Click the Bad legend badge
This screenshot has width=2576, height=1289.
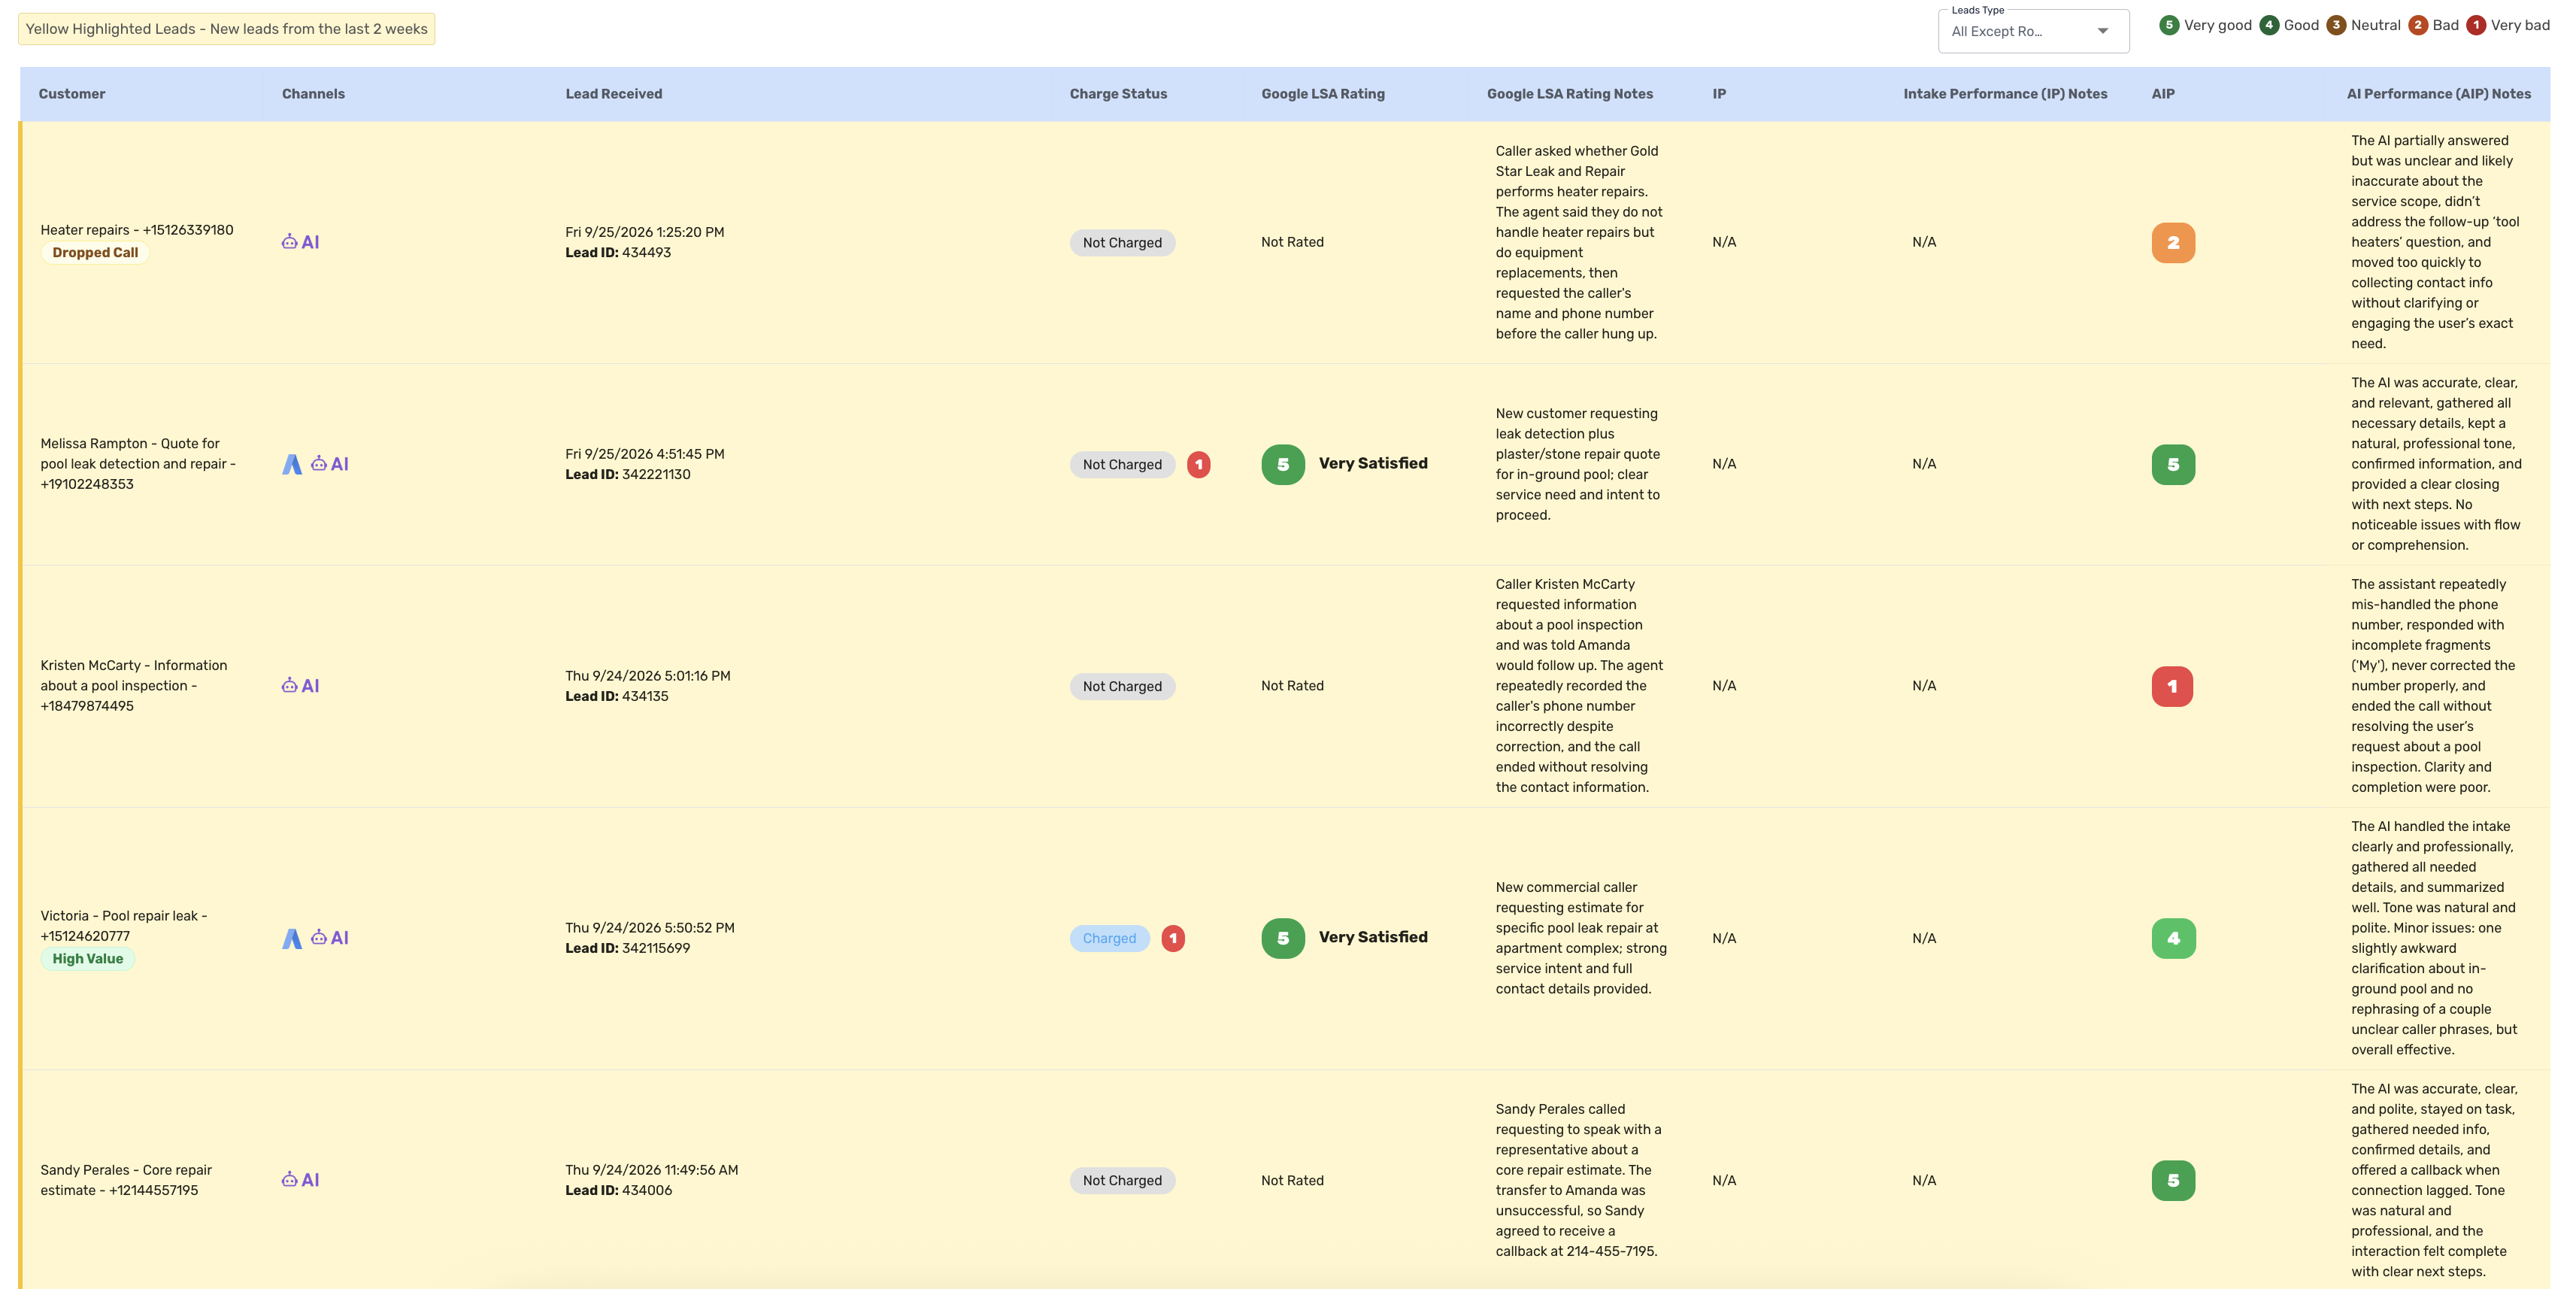2418,25
